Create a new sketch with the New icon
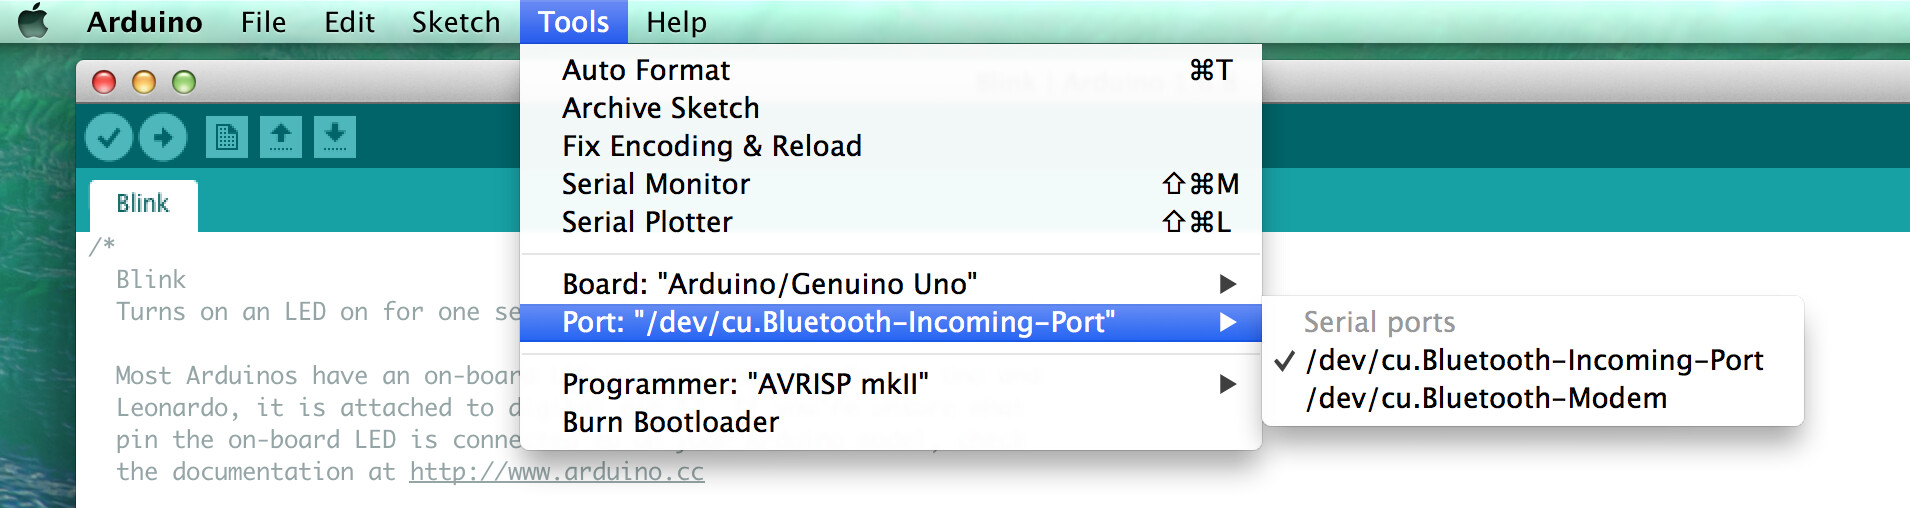 227,137
